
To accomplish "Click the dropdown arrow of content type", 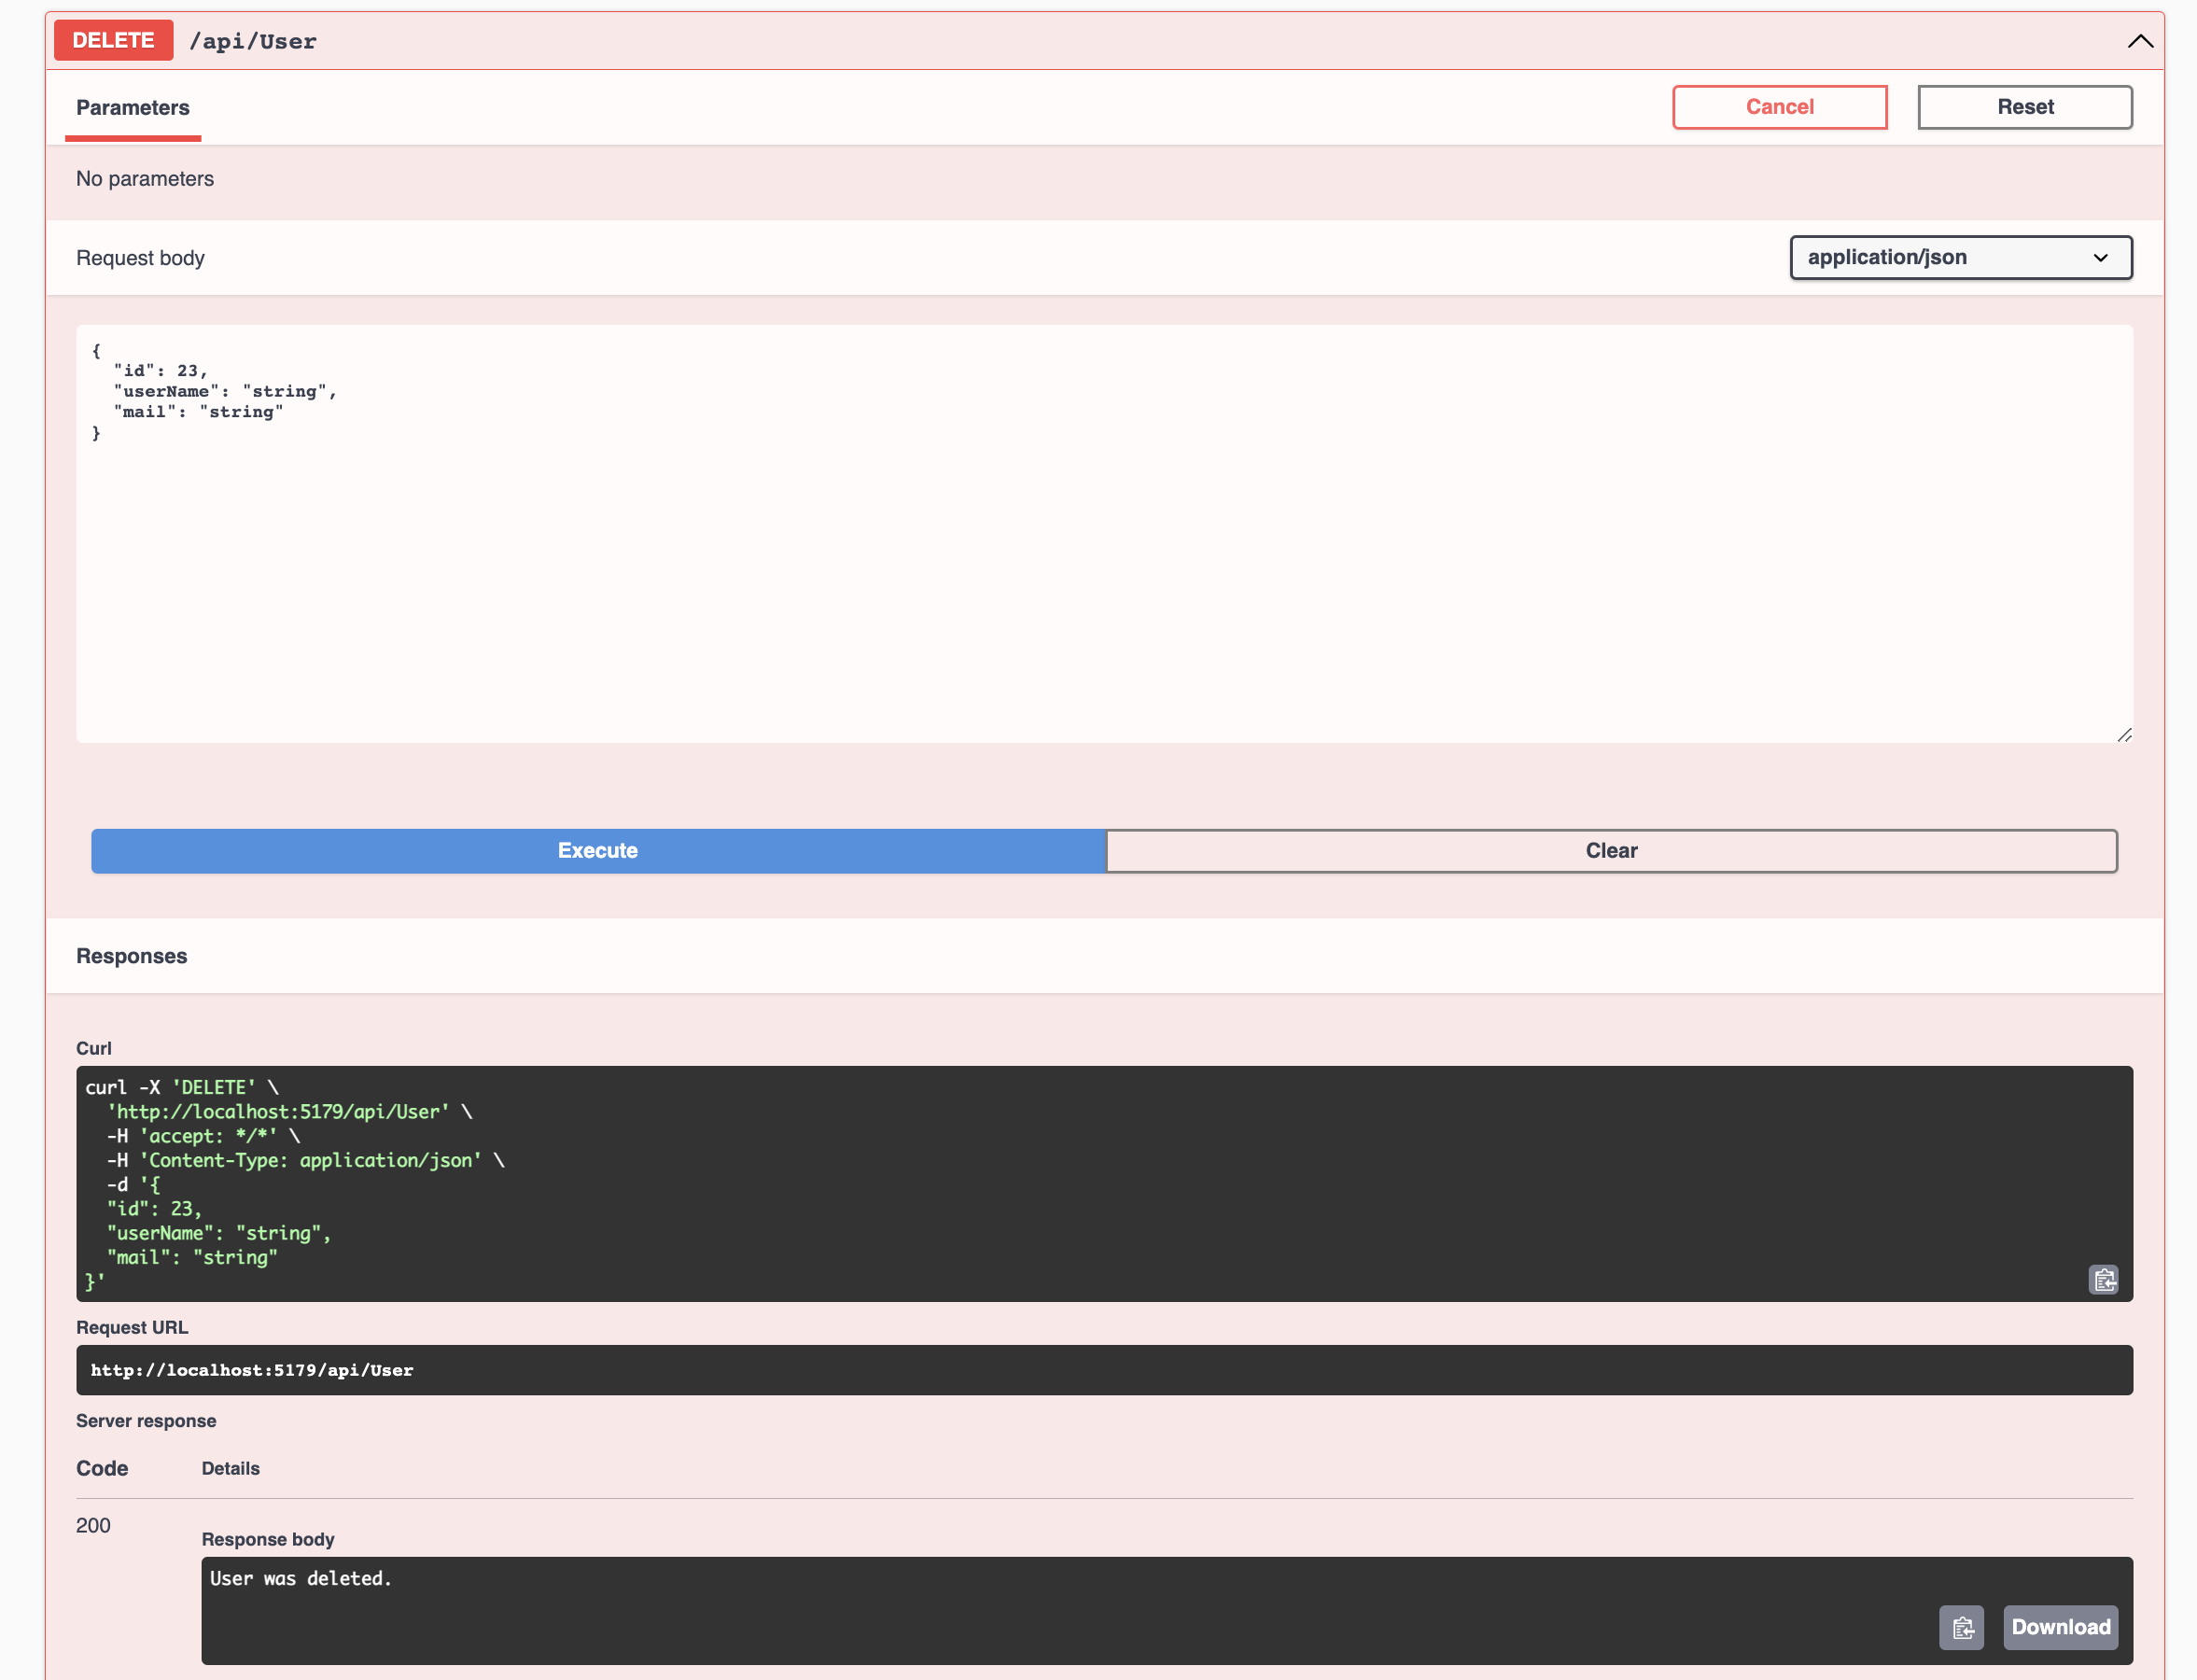I will (2100, 258).
